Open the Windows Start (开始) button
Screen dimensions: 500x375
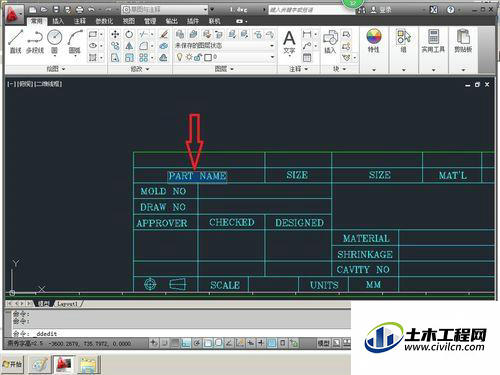[12, 364]
